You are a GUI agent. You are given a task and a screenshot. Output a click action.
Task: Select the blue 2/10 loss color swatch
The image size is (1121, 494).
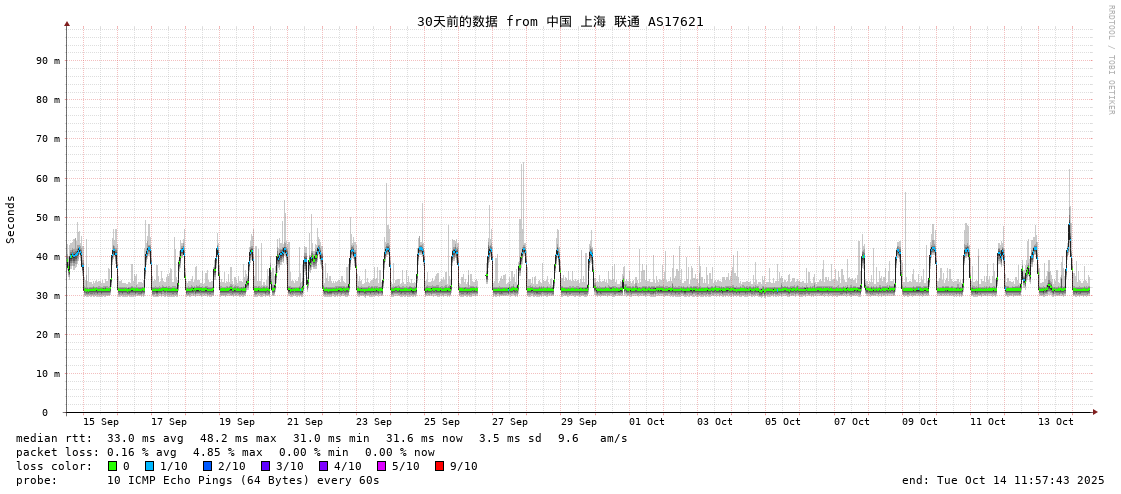207,466
